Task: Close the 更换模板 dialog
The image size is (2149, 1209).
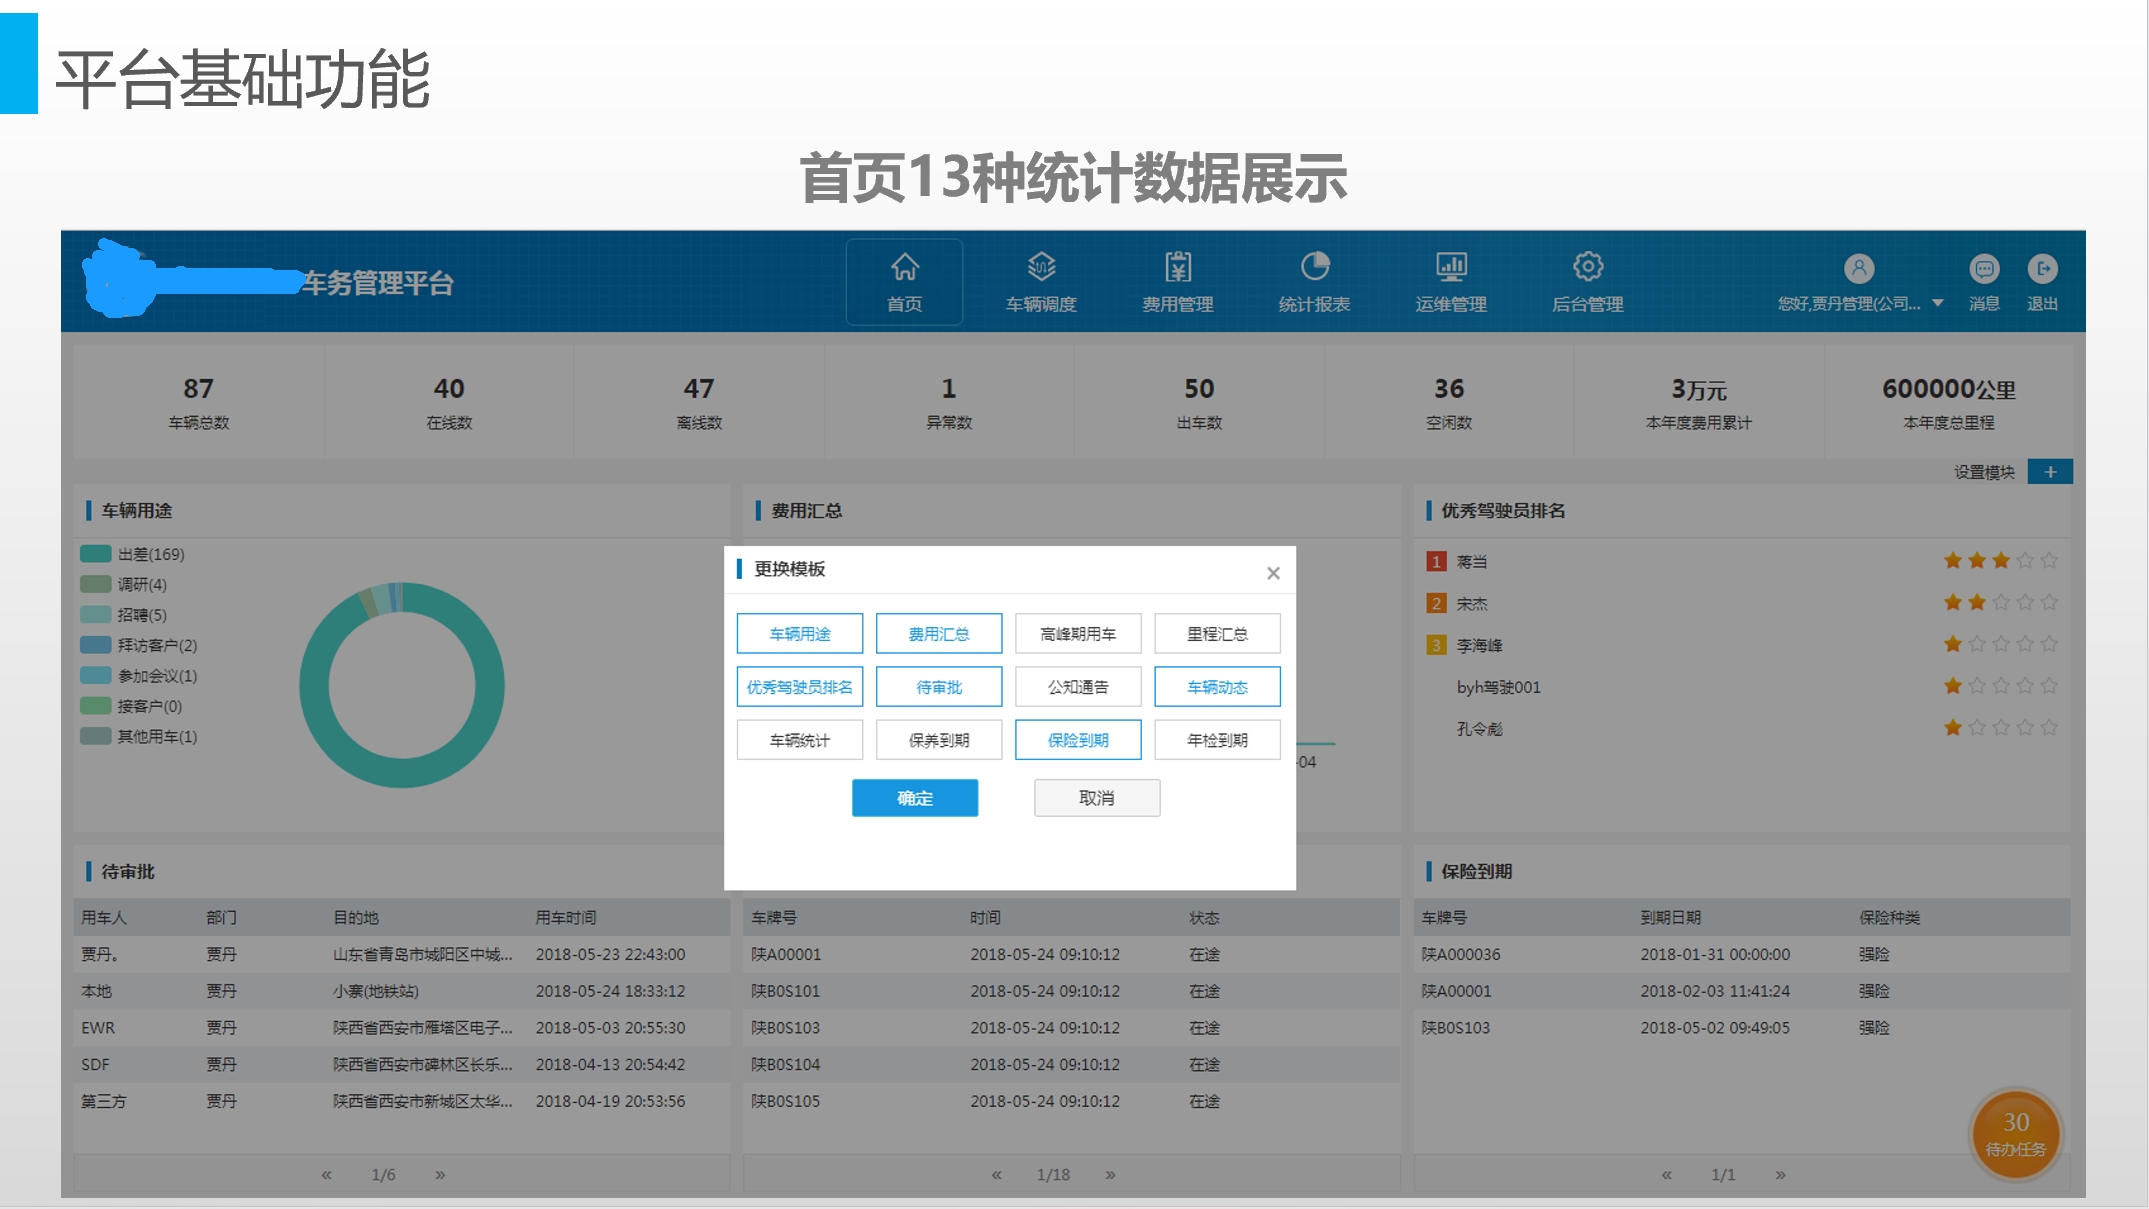Action: tap(1272, 573)
